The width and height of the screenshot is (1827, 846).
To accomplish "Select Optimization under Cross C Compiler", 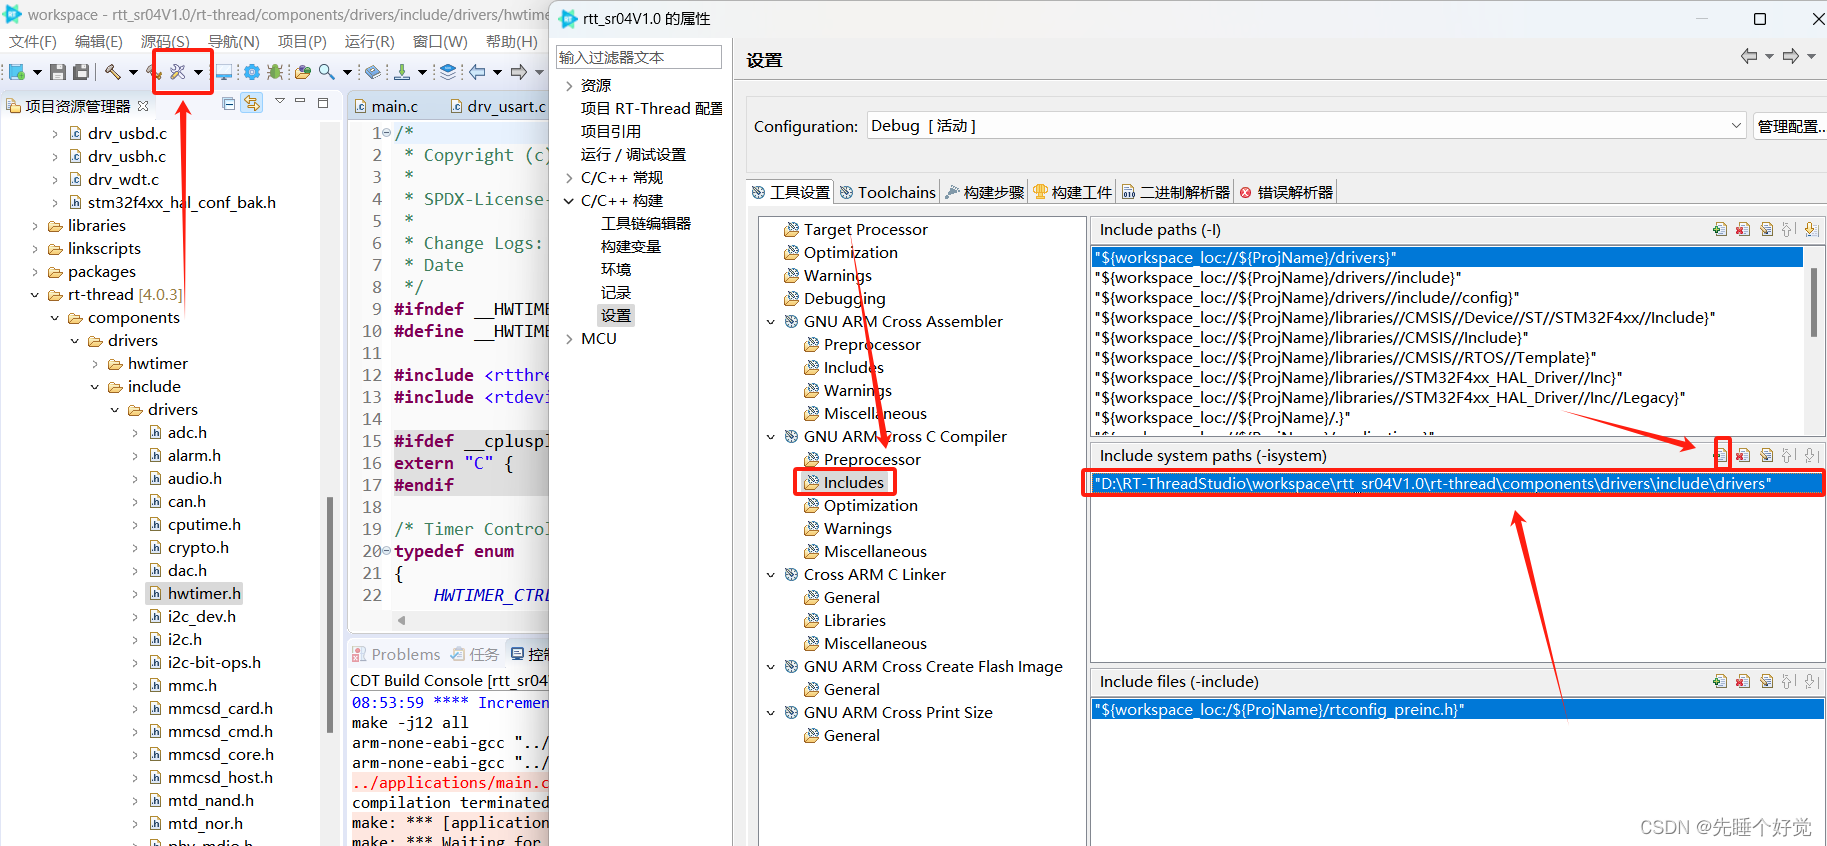I will coord(870,506).
